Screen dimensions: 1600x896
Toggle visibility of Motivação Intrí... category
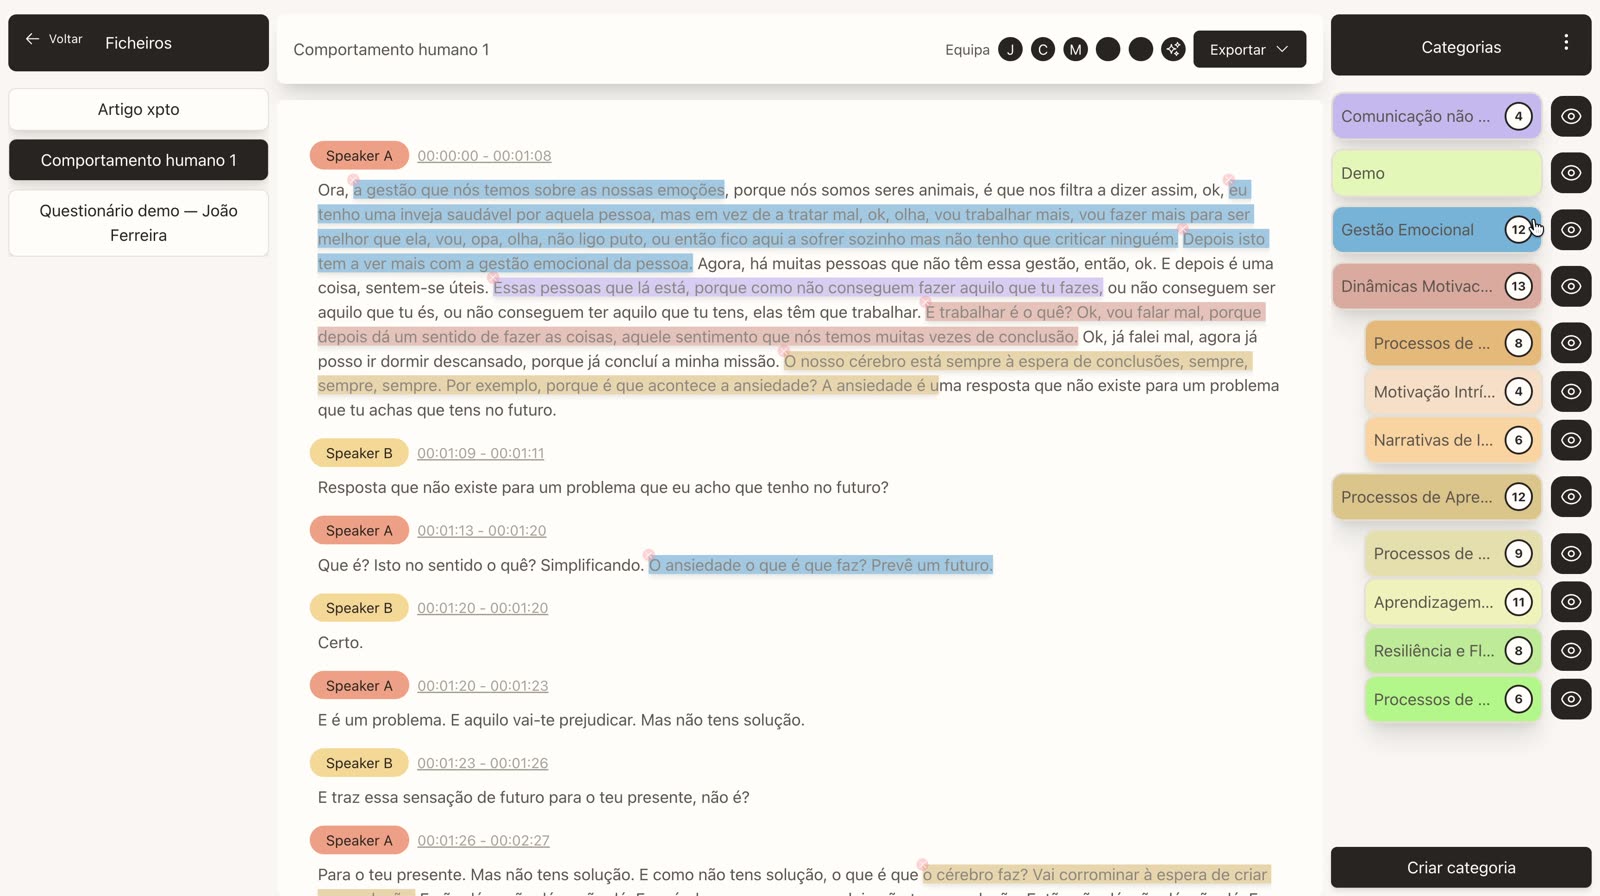click(1571, 392)
